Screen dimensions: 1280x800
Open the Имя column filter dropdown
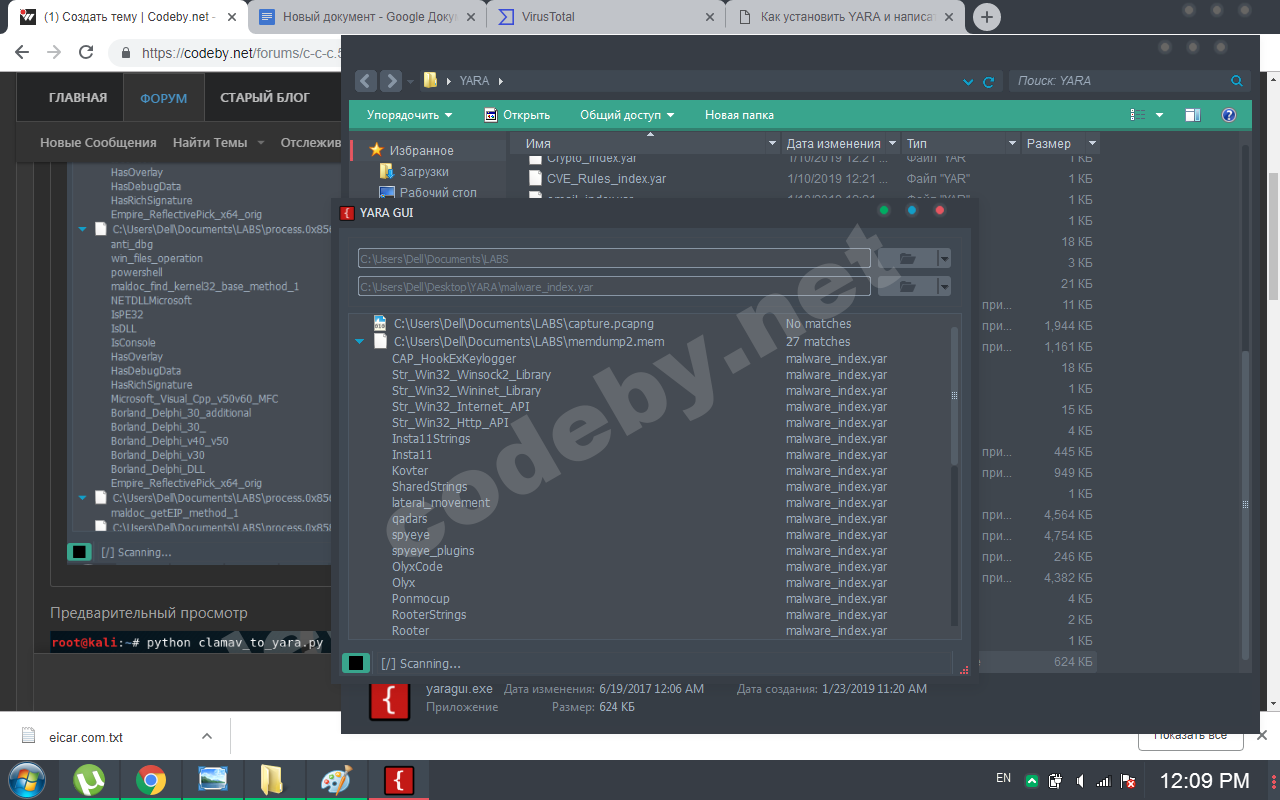coord(772,144)
